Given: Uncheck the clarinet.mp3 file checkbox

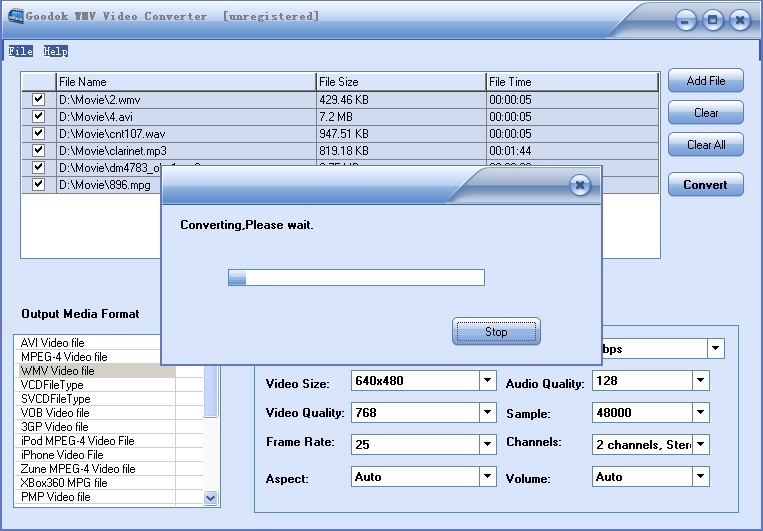Looking at the screenshot, I should pos(38,150).
